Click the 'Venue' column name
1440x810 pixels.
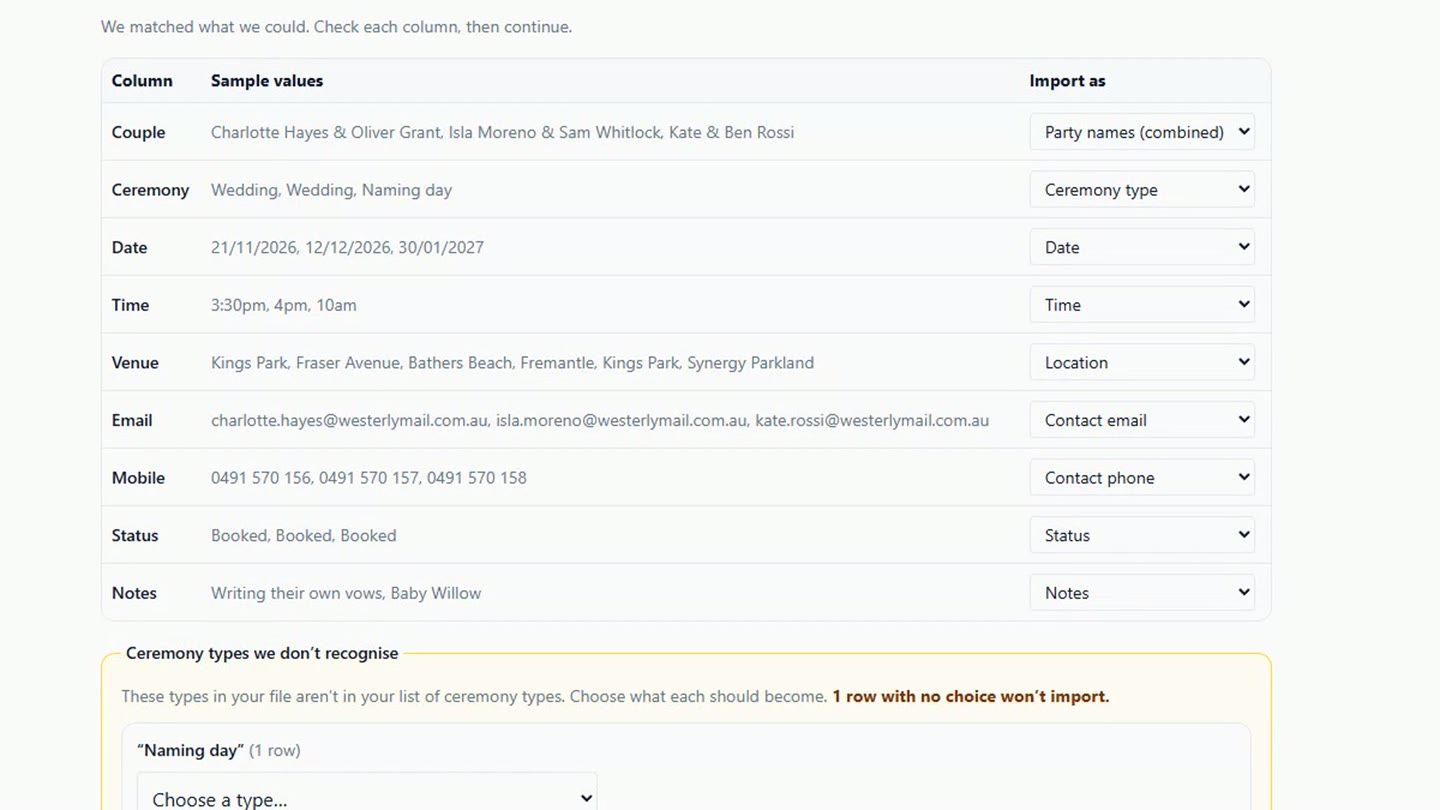point(135,363)
